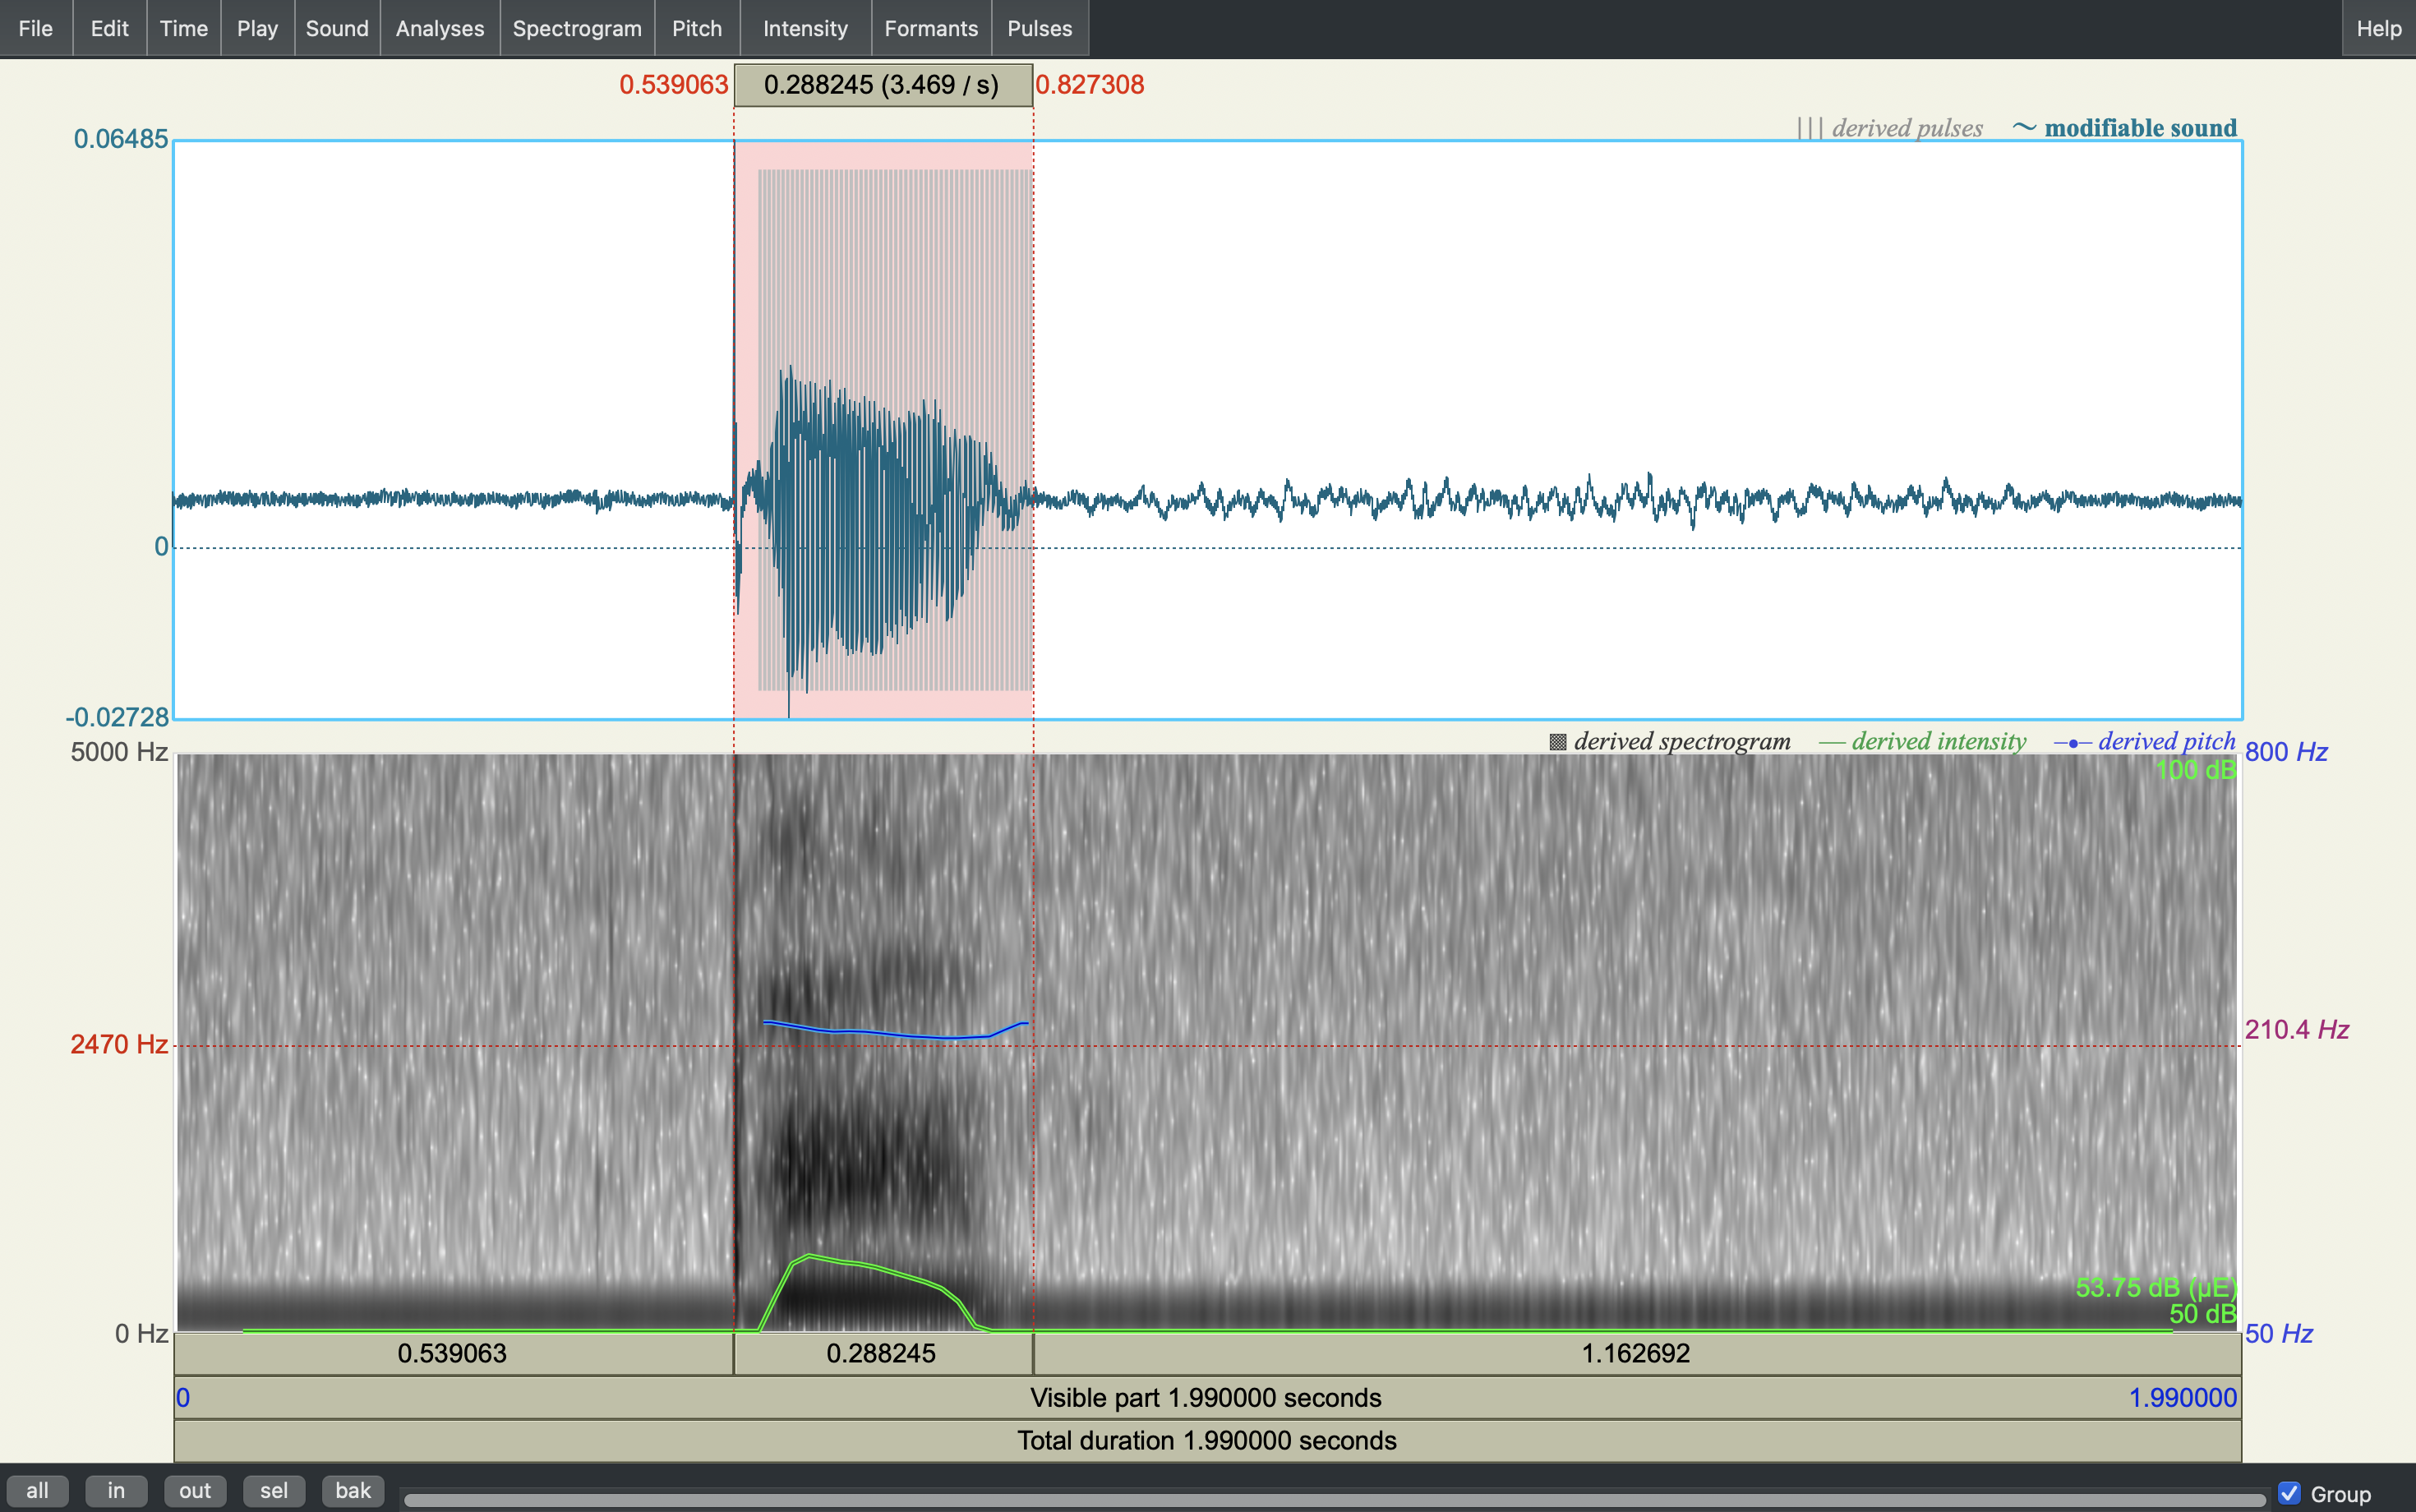Open the Edit menu

pos(110,28)
